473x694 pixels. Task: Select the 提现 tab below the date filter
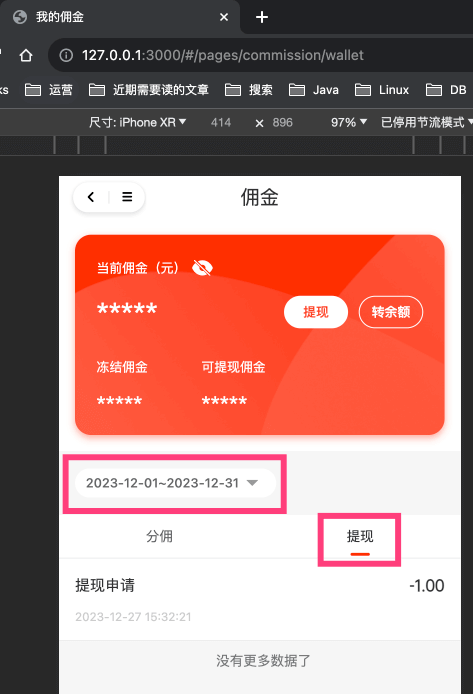click(360, 536)
